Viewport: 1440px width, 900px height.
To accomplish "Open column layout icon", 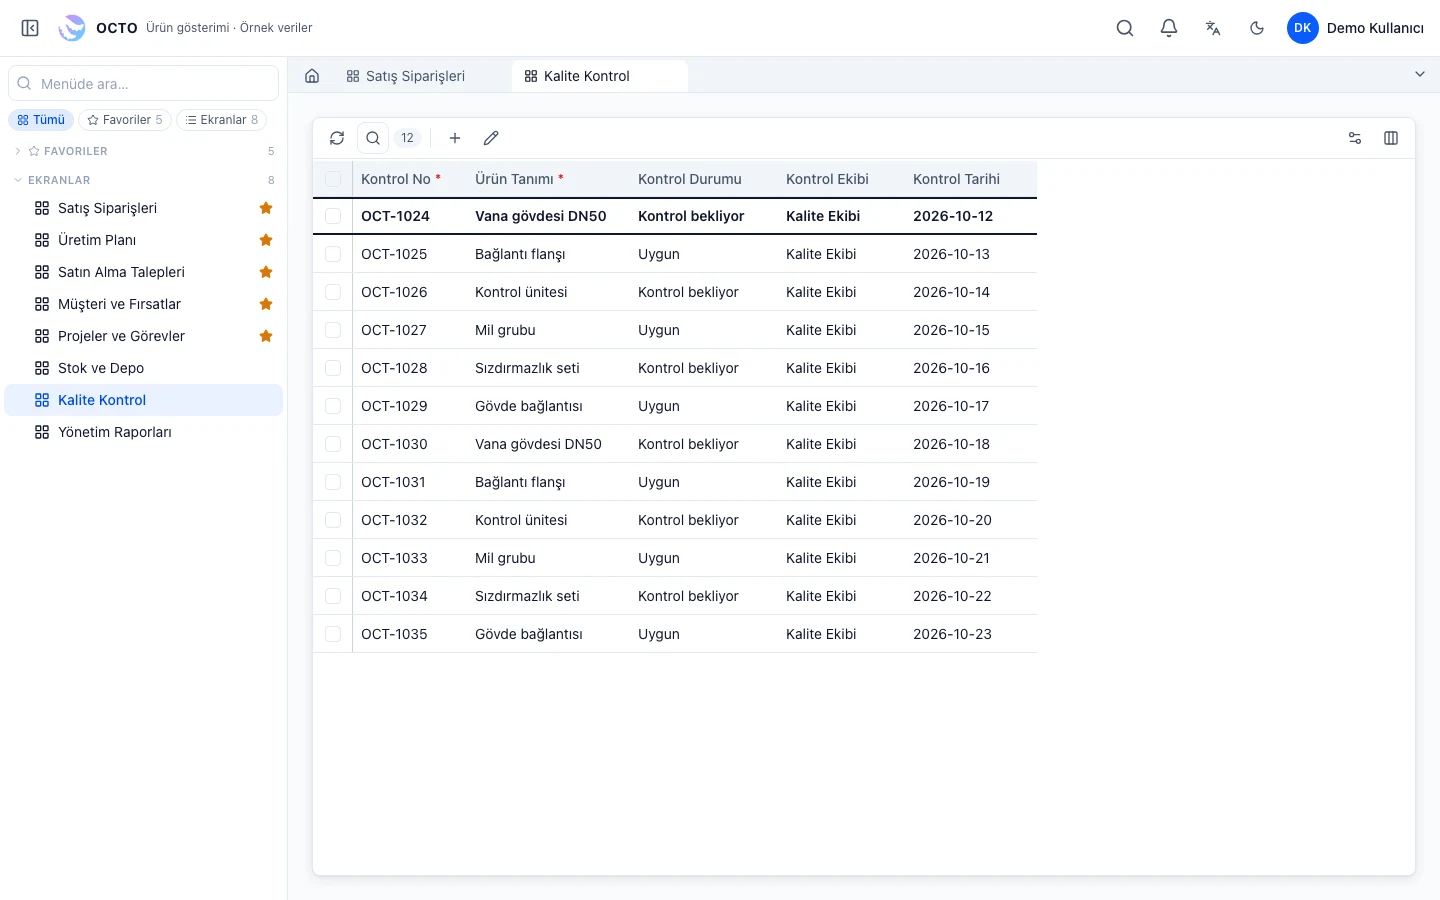I will (x=1391, y=138).
